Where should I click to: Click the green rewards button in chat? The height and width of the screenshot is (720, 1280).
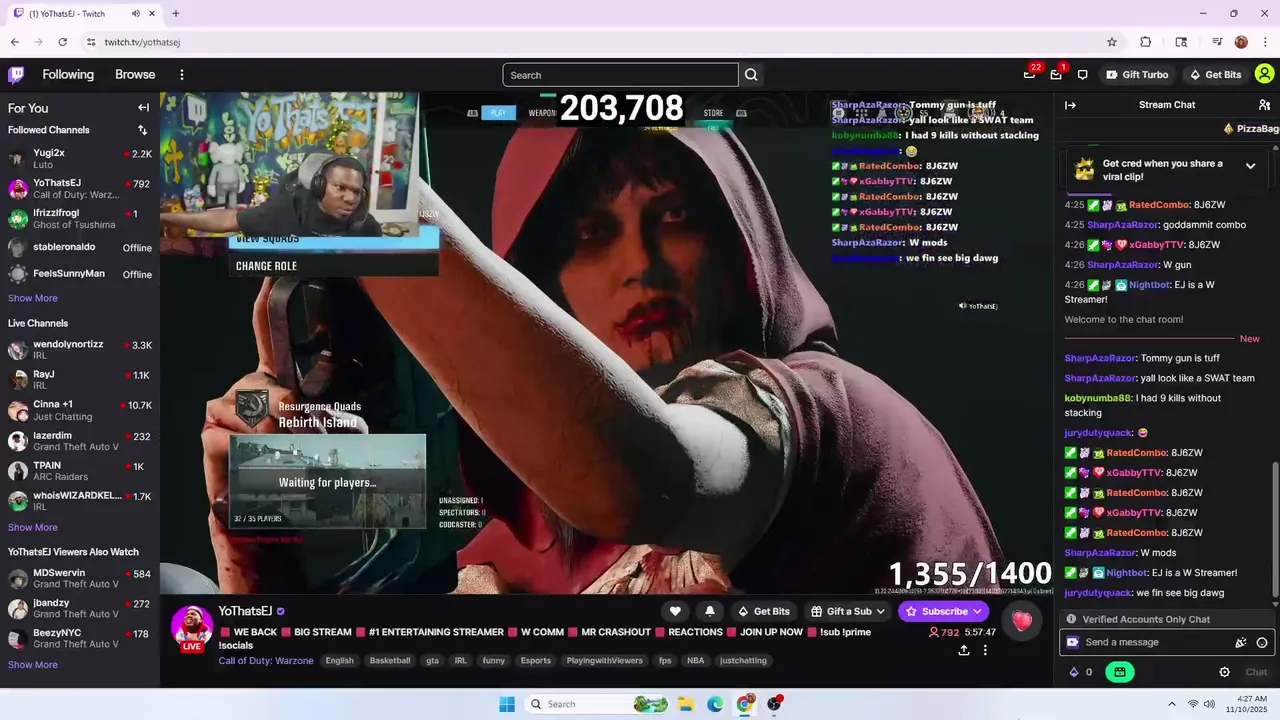1119,672
